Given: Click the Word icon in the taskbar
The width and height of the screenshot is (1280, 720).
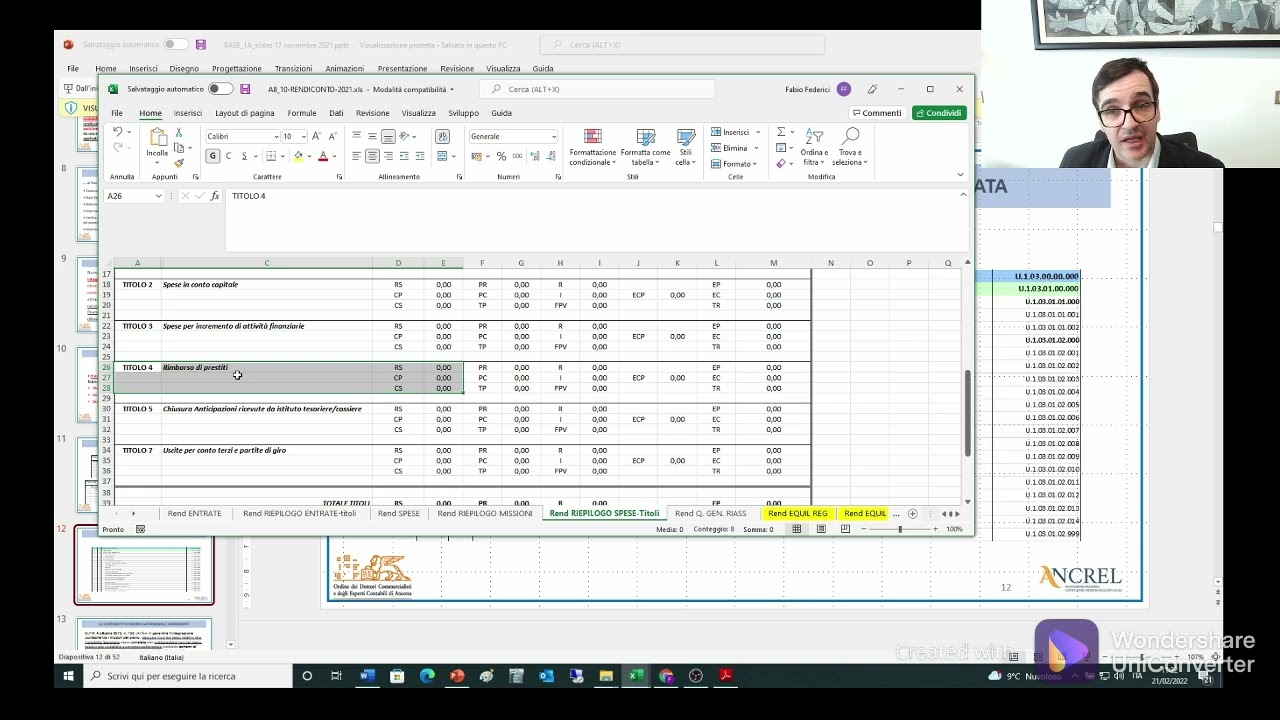Looking at the screenshot, I should (x=366, y=676).
